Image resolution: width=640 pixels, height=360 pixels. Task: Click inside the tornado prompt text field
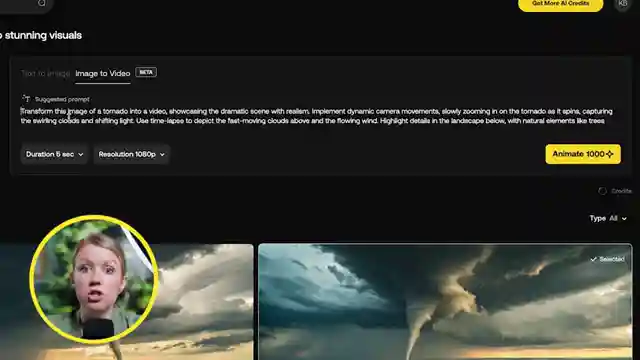click(x=317, y=116)
